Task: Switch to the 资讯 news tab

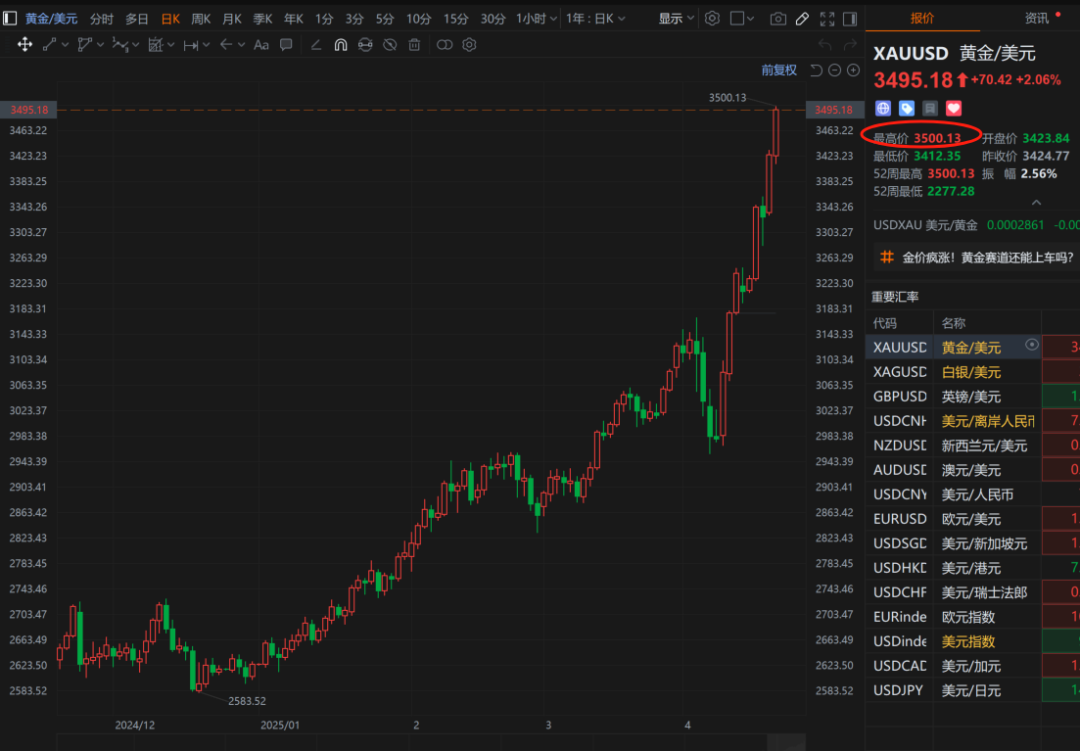Action: point(1037,18)
